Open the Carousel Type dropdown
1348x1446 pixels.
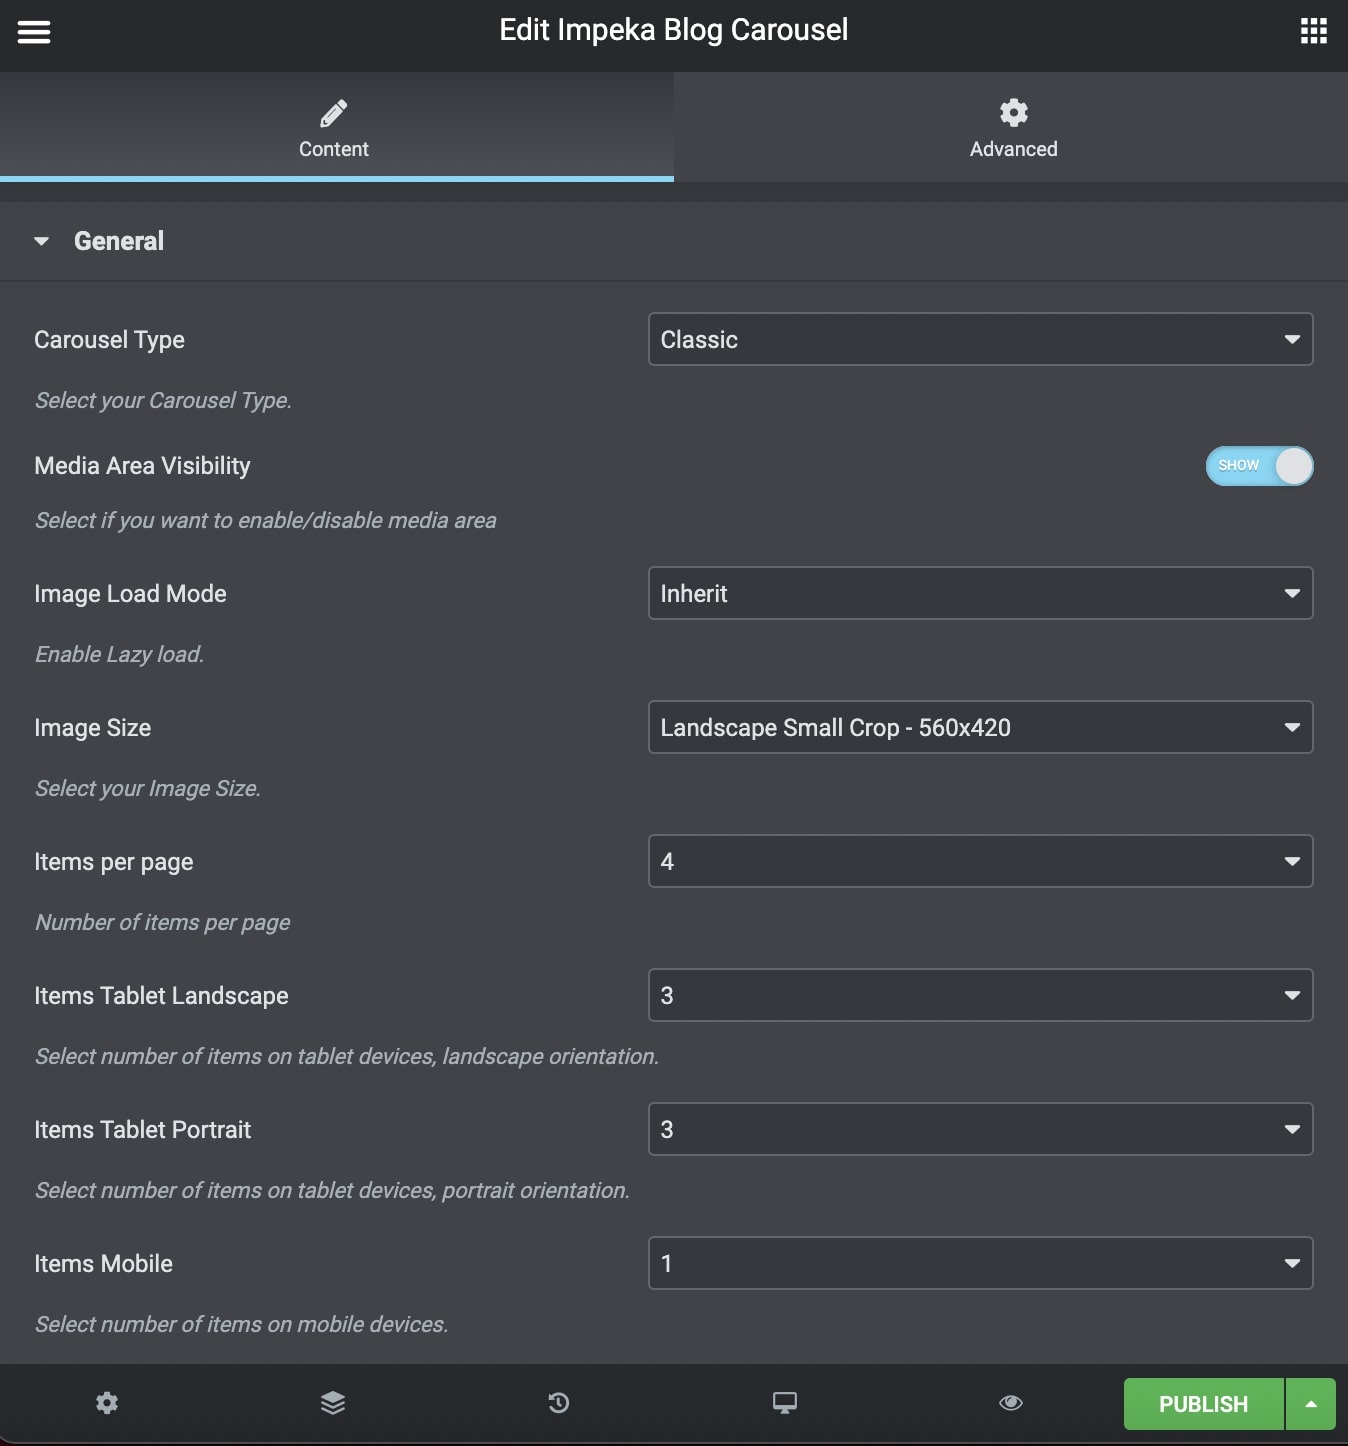tap(980, 340)
